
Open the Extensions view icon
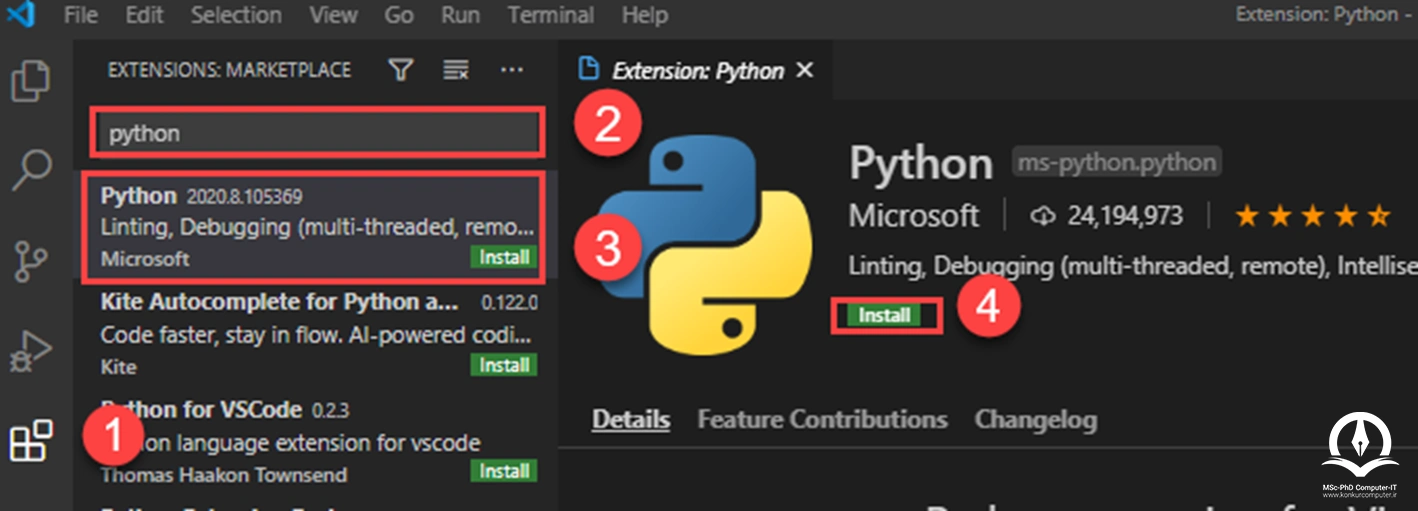pos(30,440)
